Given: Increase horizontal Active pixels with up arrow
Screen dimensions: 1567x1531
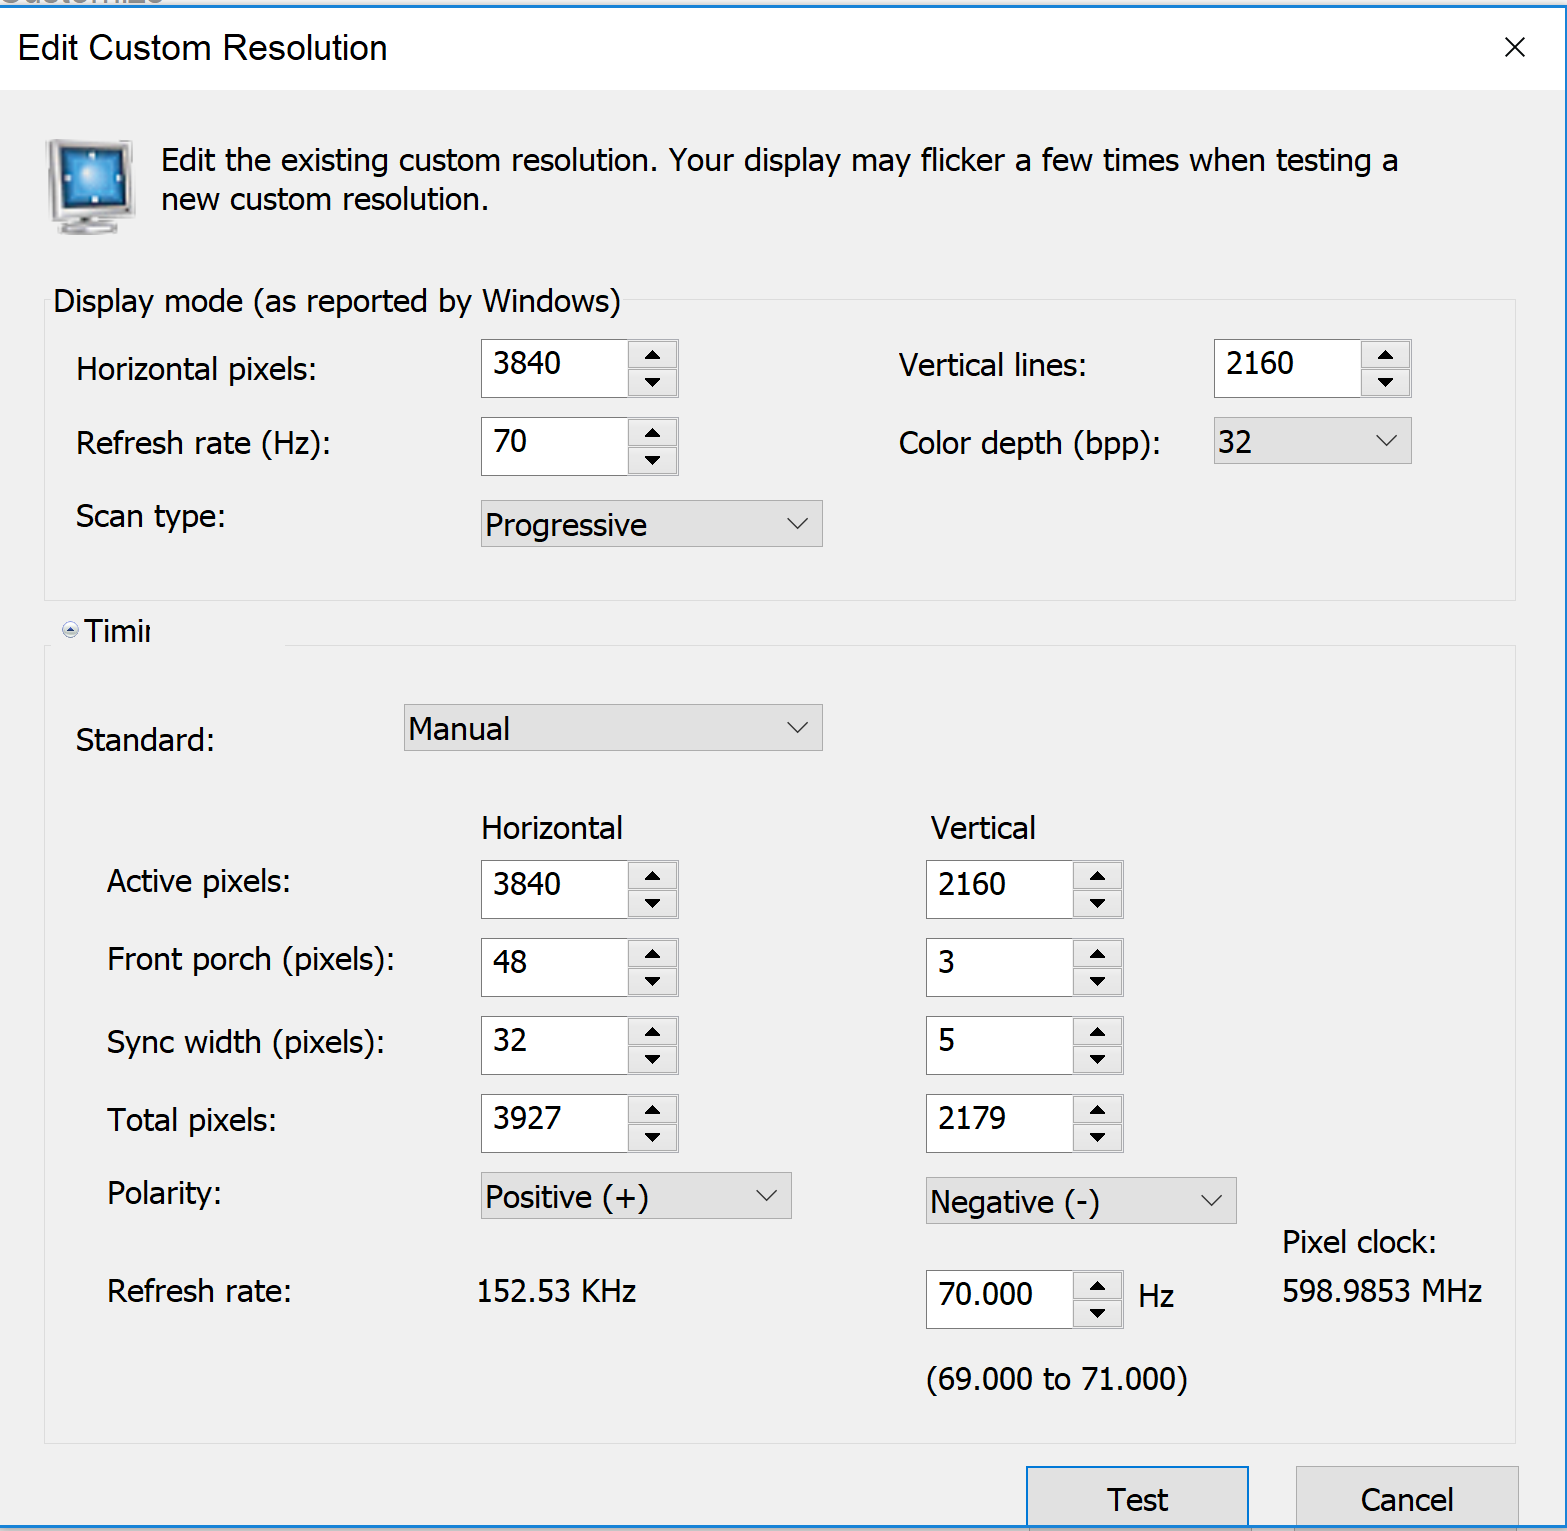Looking at the screenshot, I should click(x=653, y=876).
